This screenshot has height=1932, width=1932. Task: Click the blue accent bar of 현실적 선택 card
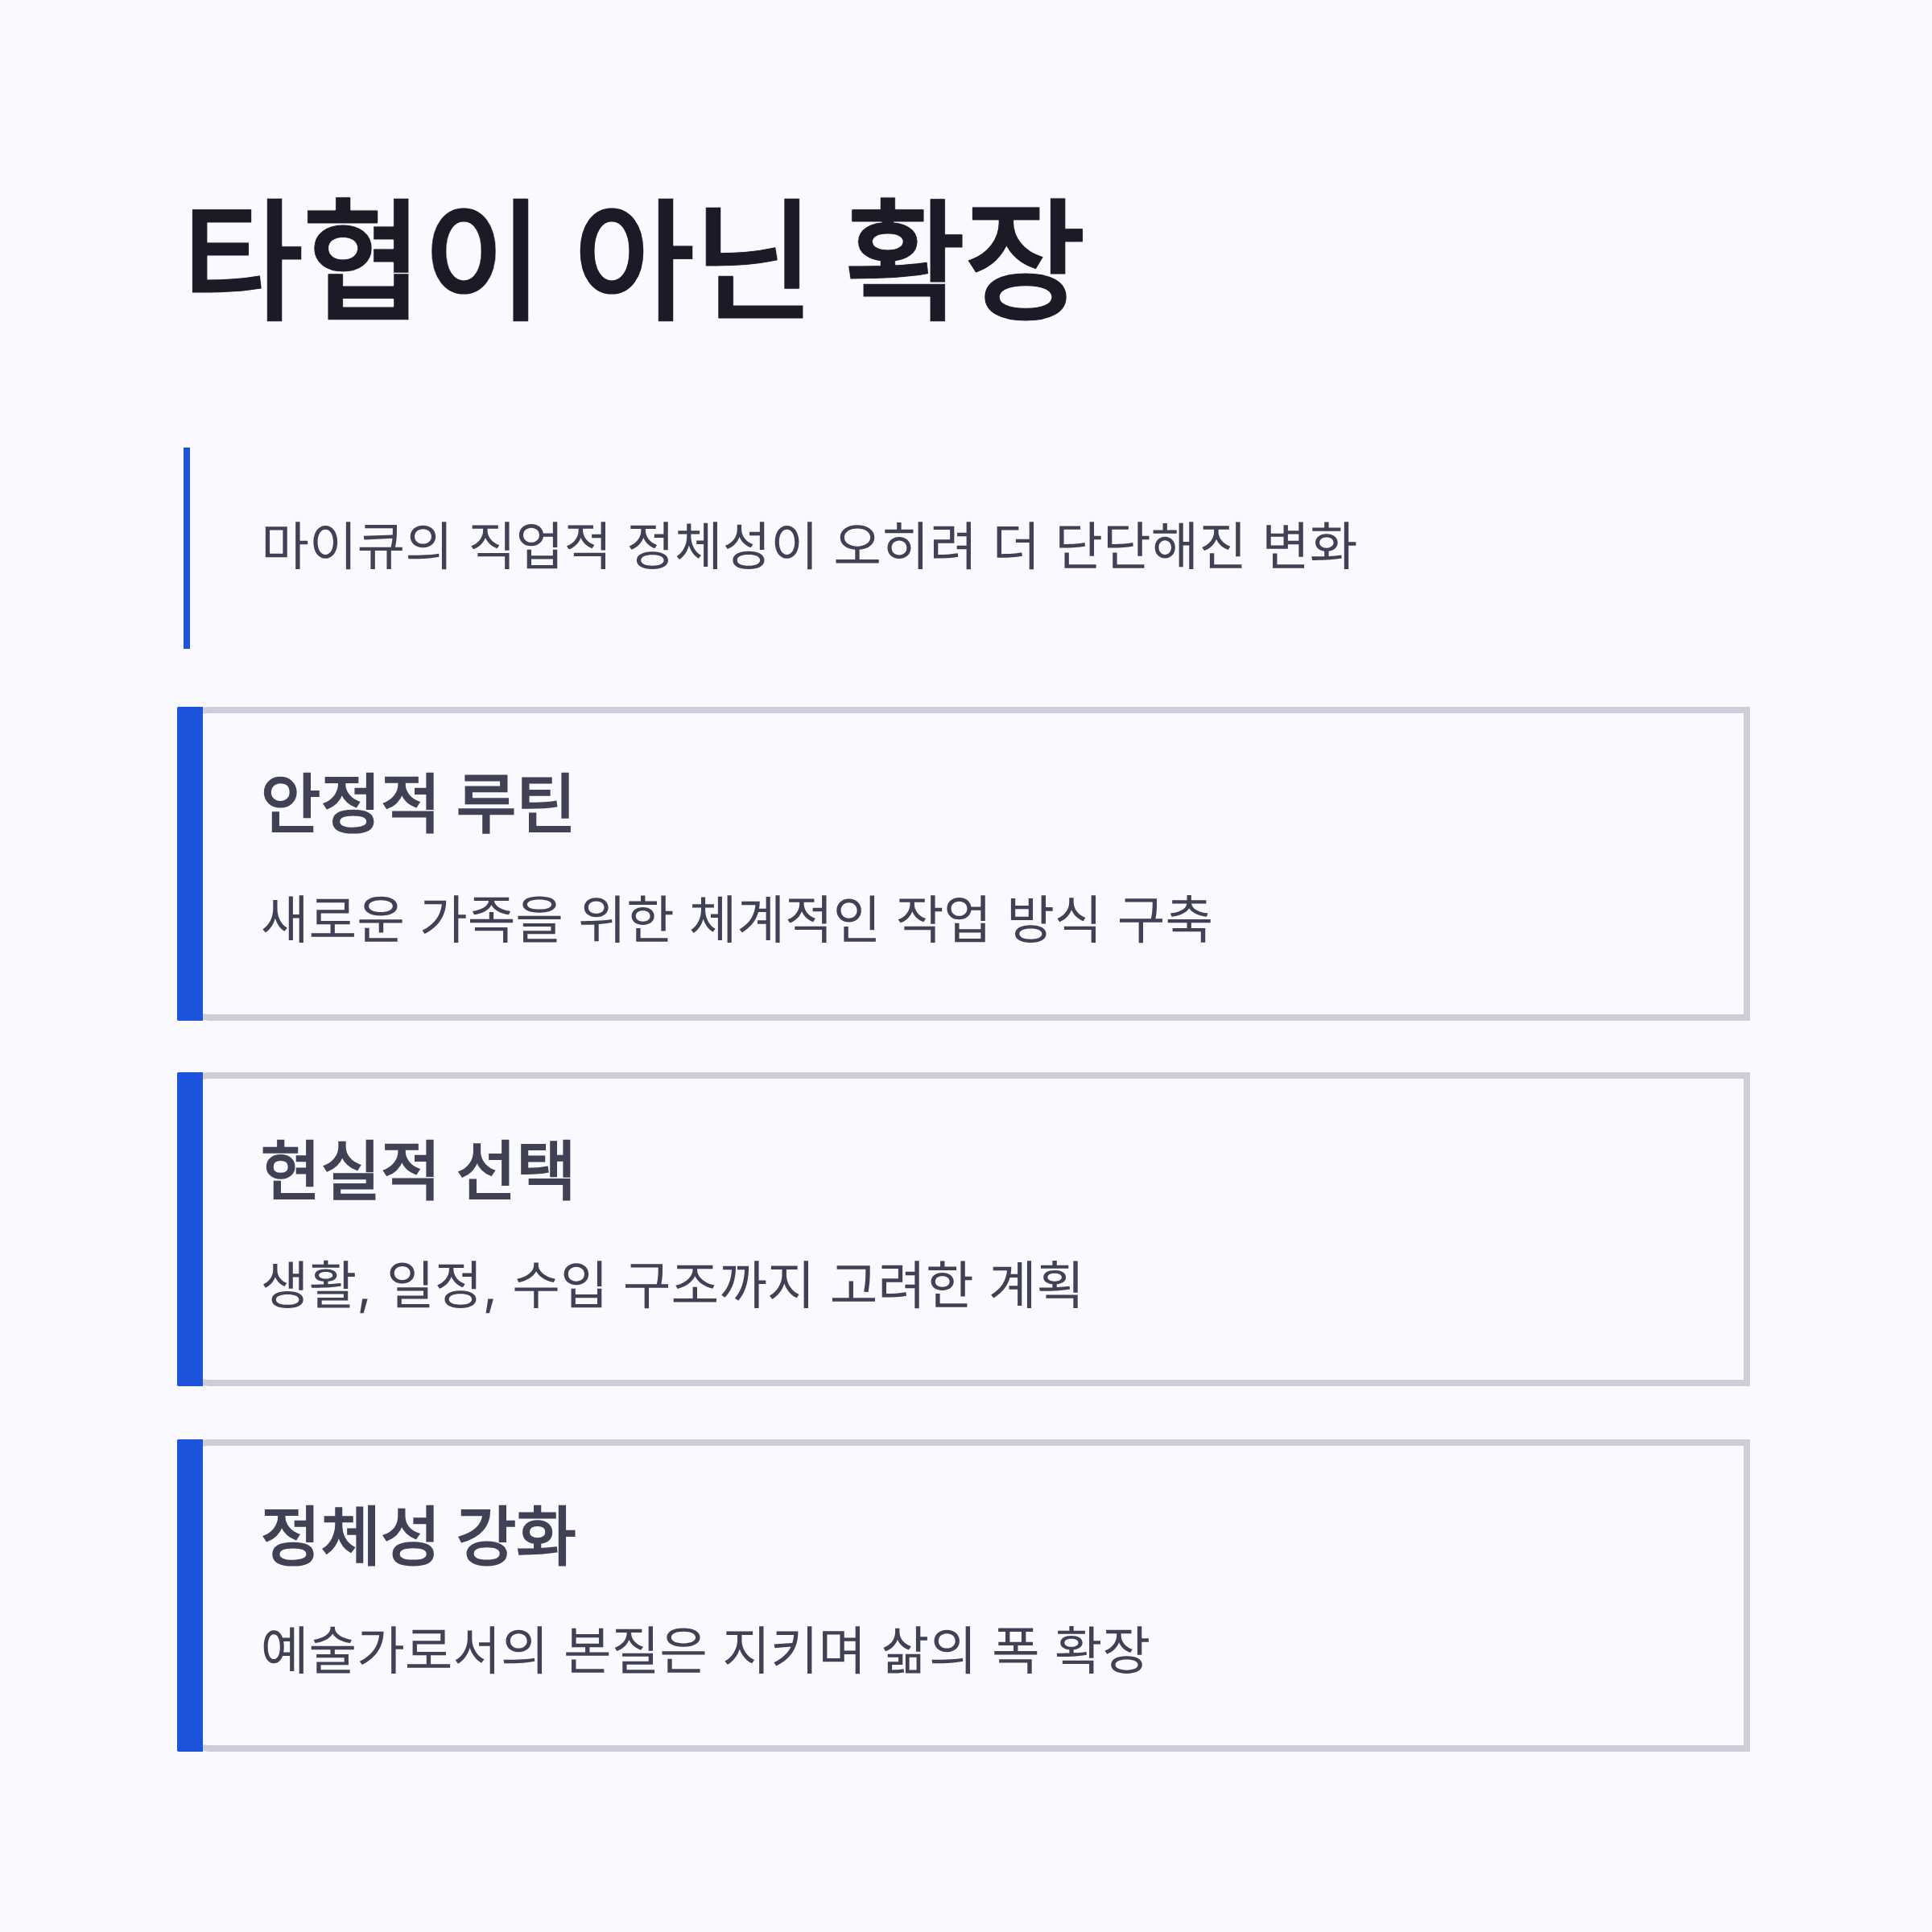190,1229
